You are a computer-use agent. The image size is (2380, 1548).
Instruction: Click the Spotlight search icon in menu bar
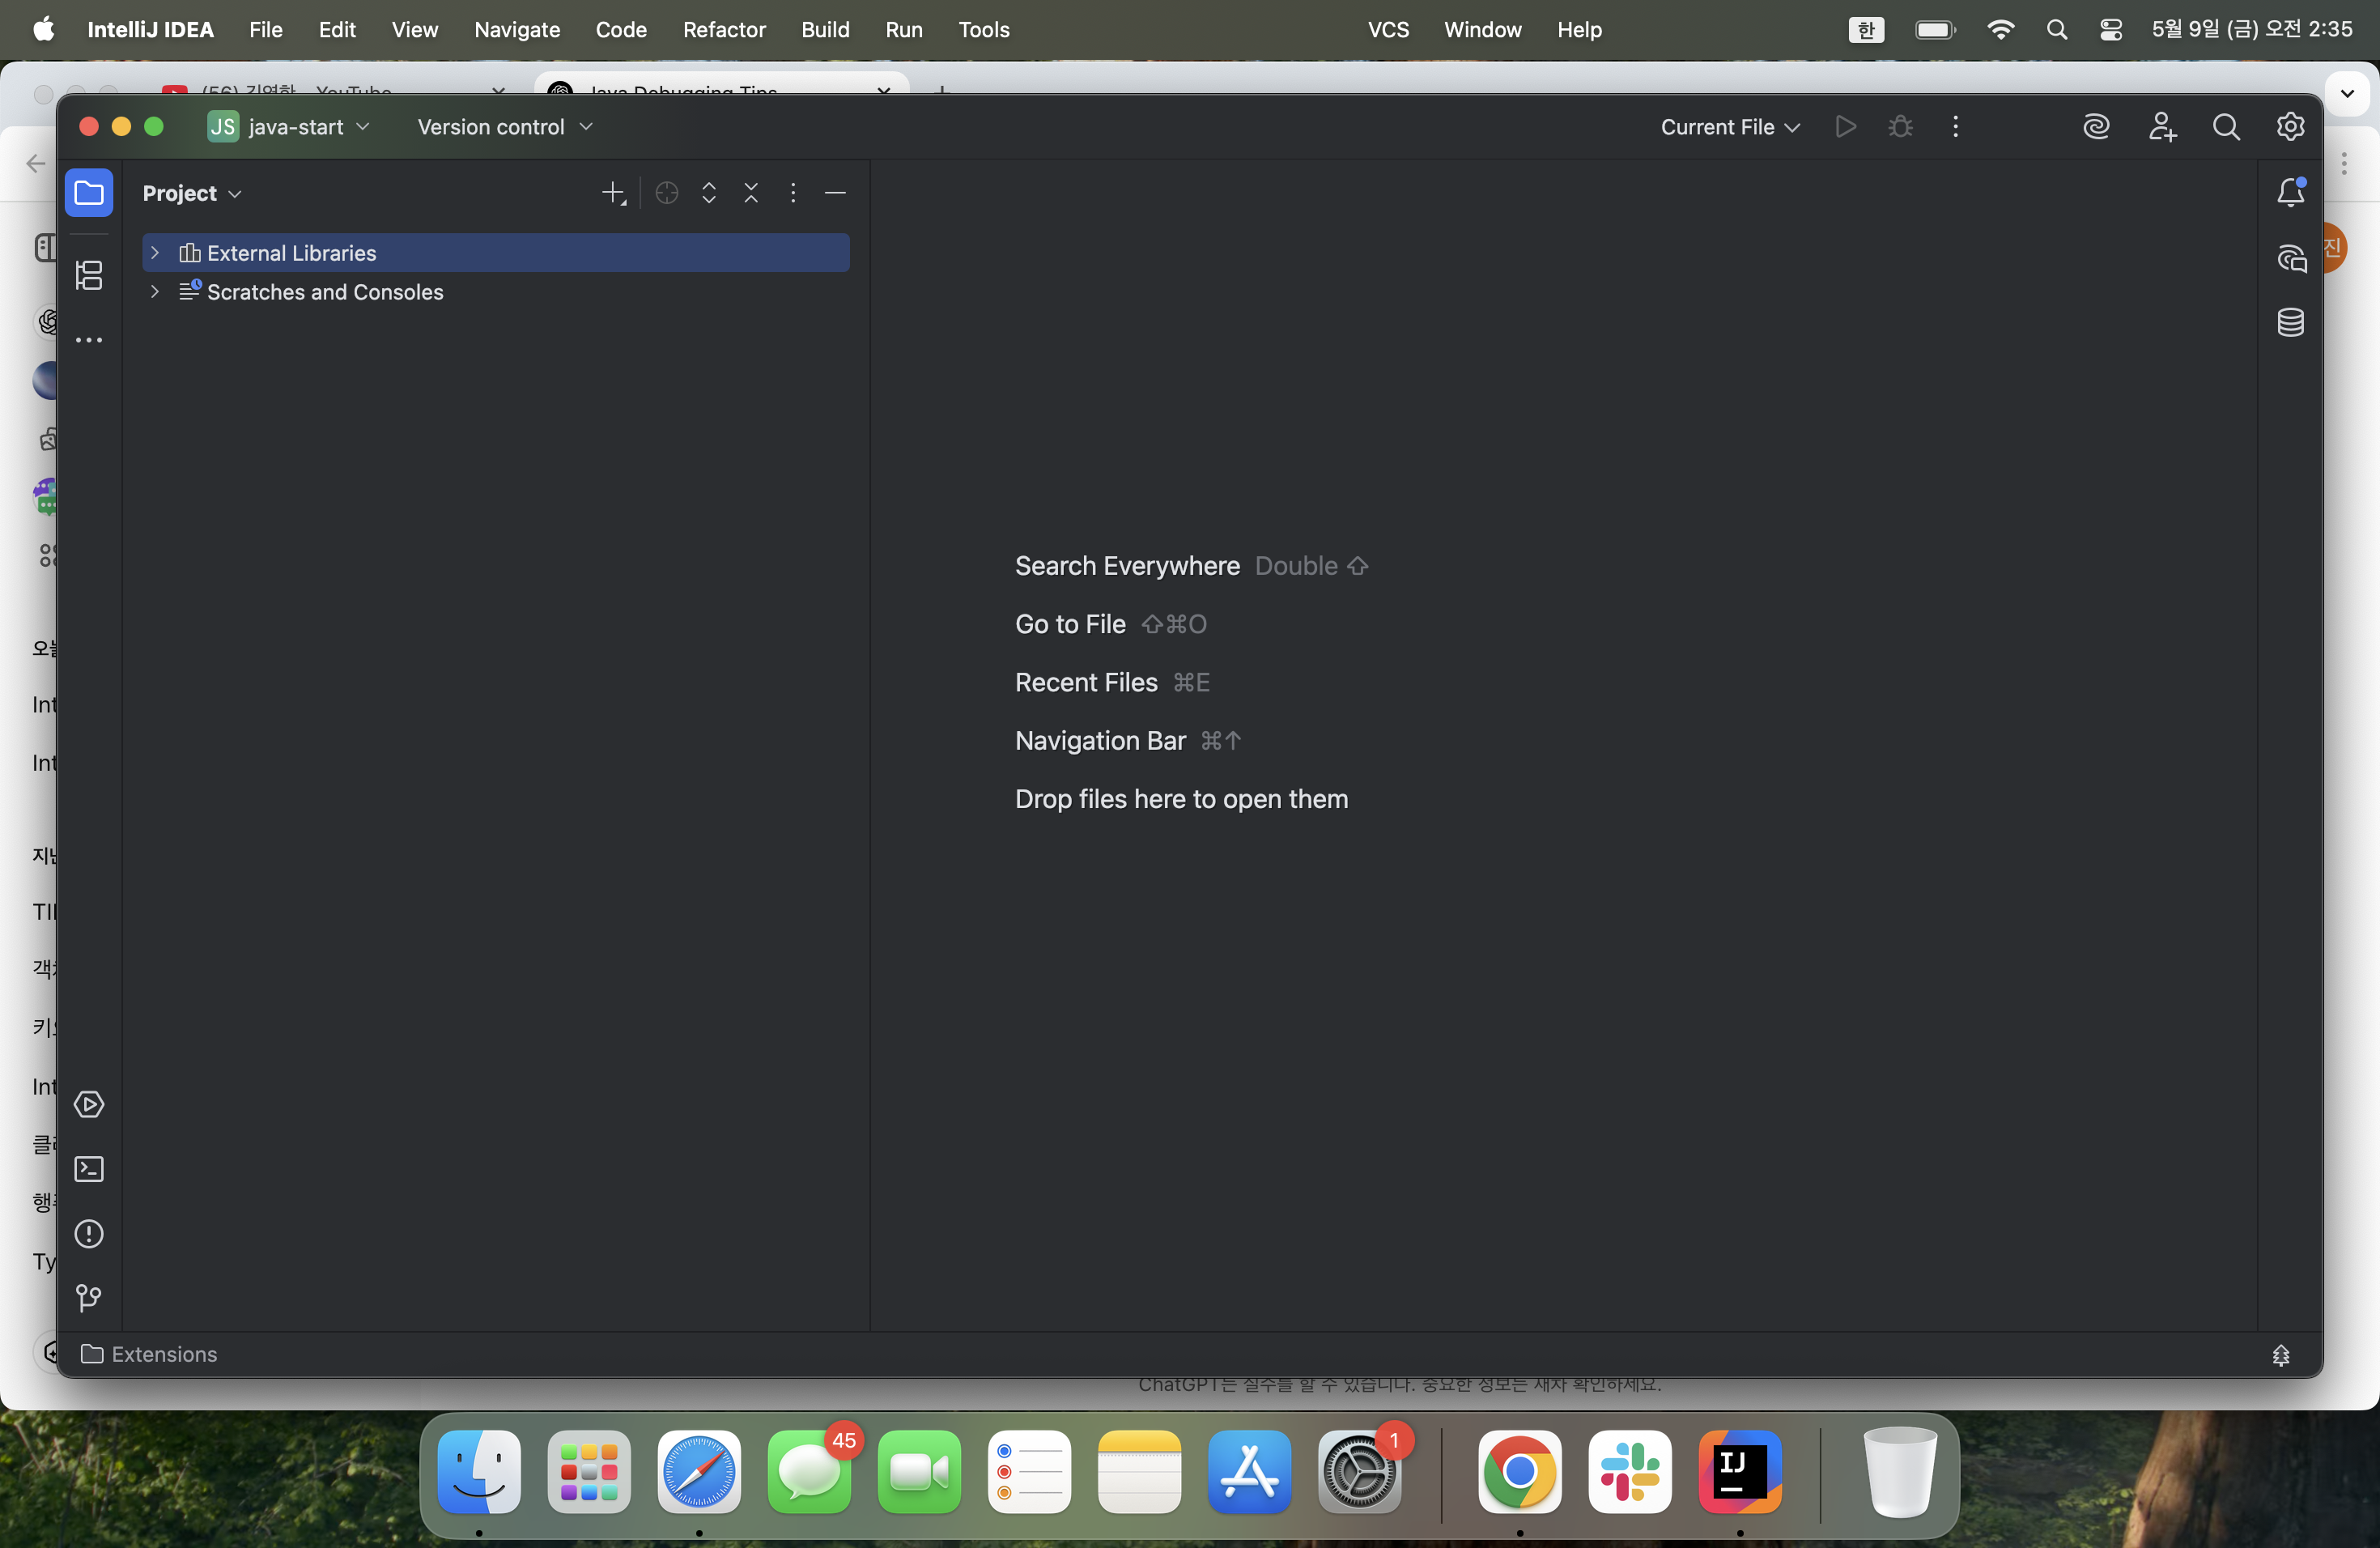(x=2056, y=30)
